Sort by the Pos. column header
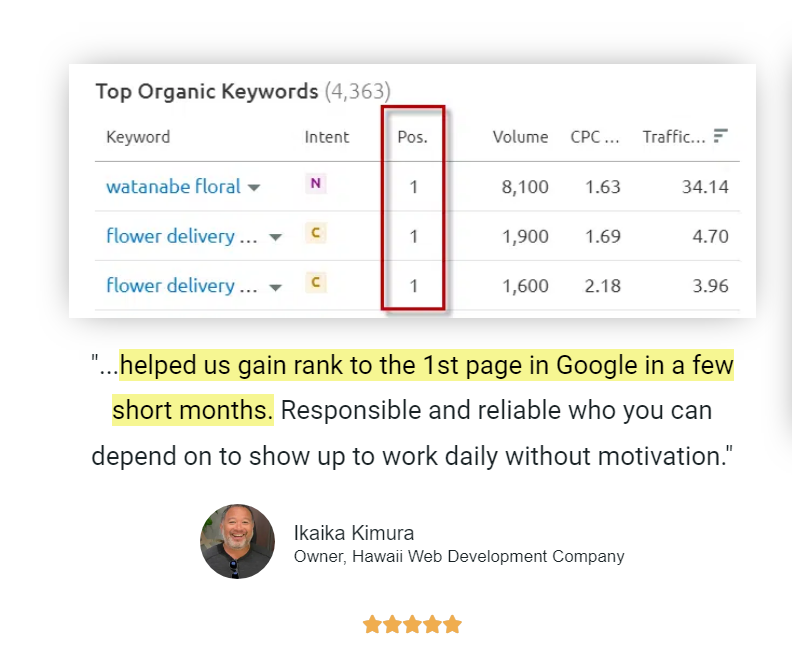Viewport: 792px width, 667px height. point(412,137)
